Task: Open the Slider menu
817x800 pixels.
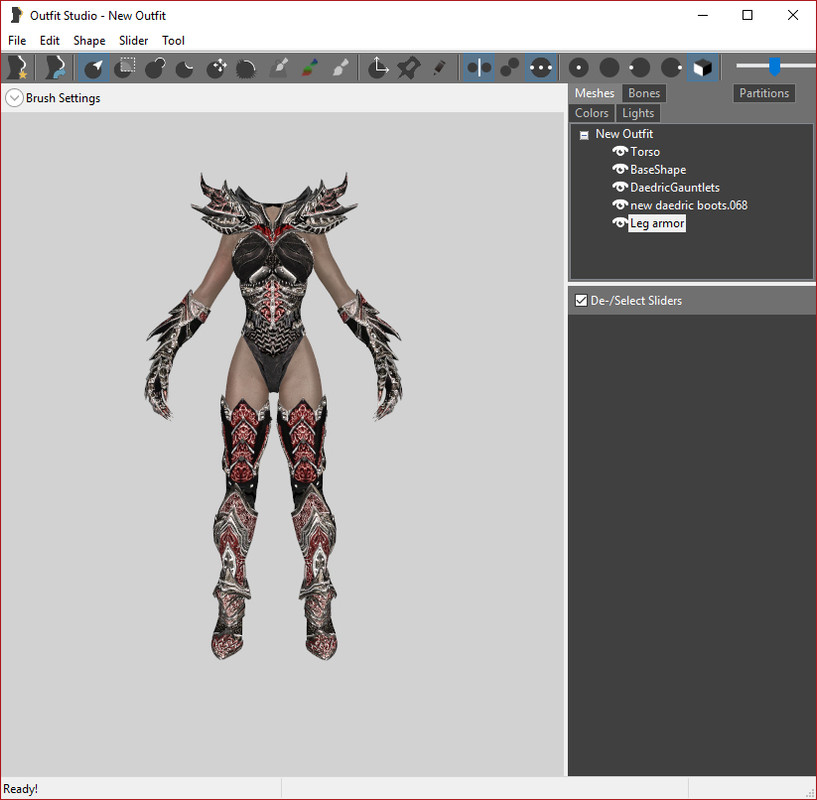Action: pos(133,41)
